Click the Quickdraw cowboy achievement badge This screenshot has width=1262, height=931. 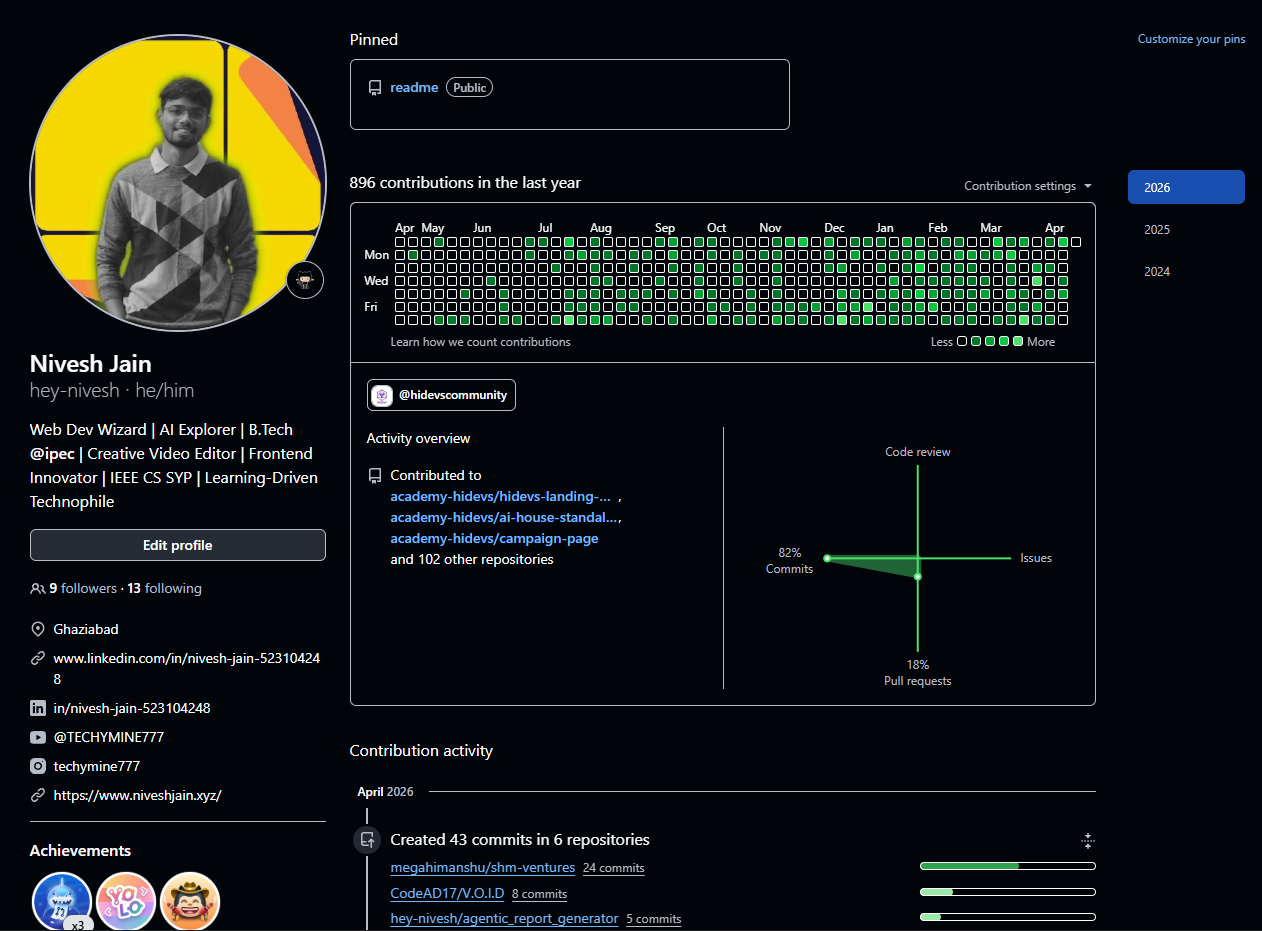(x=189, y=900)
